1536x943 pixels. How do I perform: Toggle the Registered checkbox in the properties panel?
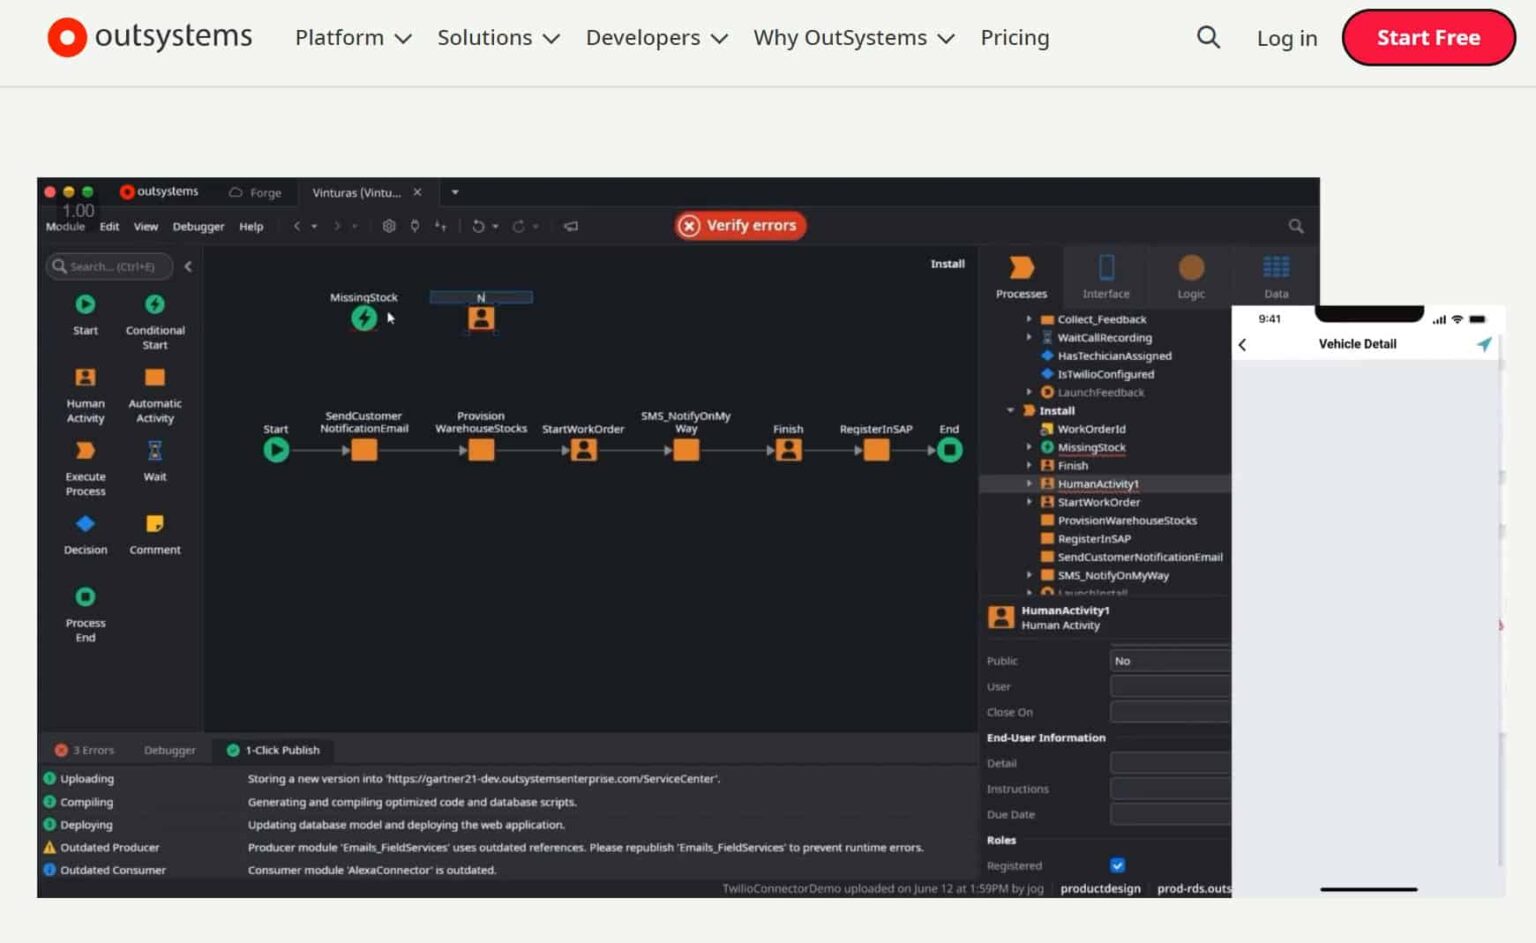click(1117, 865)
